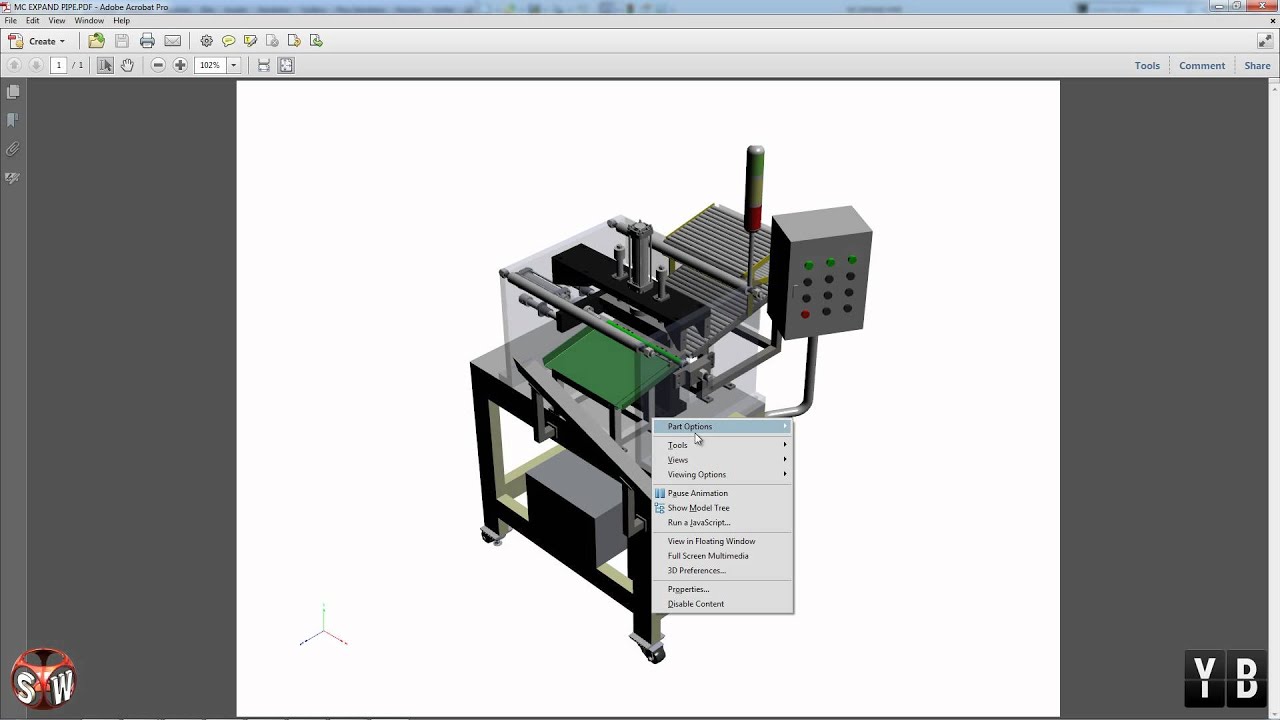Click the 3D axis orientation triad
Image resolution: width=1280 pixels, height=720 pixels.
pyautogui.click(x=323, y=627)
